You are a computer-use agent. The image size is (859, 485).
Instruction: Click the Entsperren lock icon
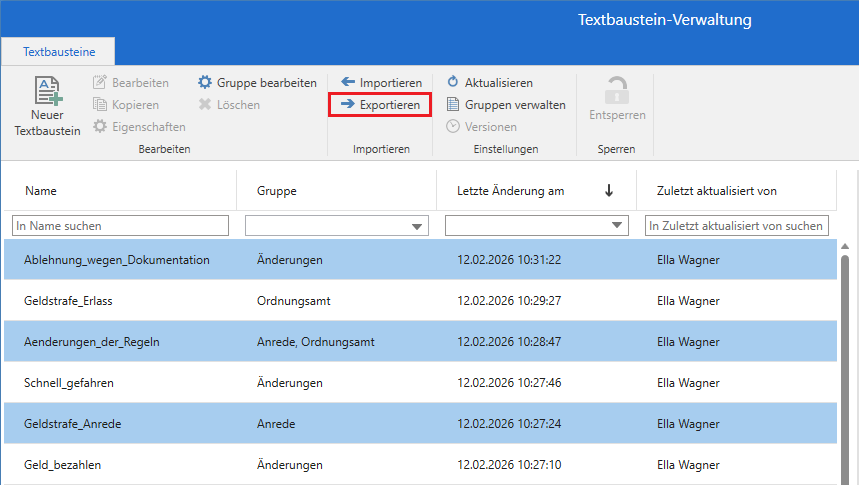tap(617, 92)
